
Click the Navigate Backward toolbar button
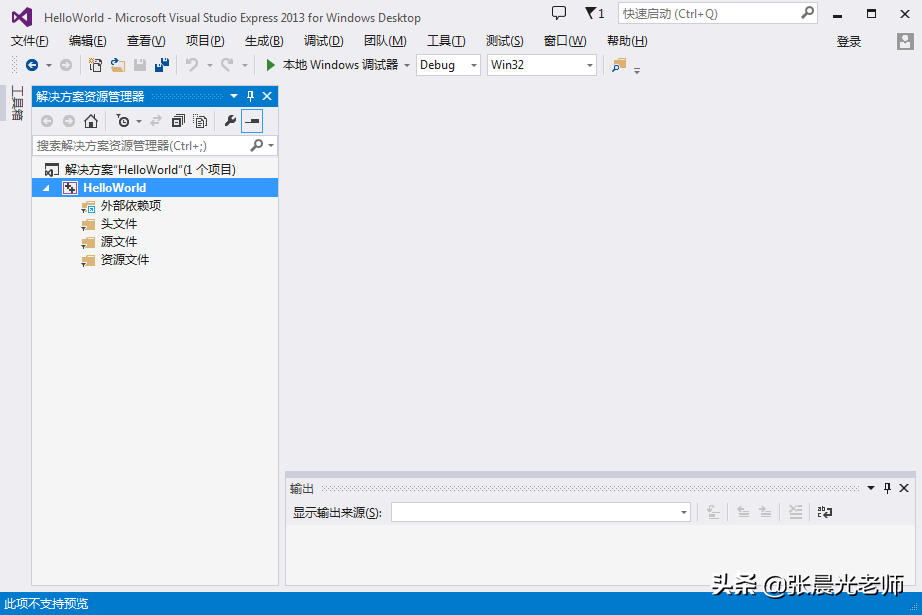32,65
